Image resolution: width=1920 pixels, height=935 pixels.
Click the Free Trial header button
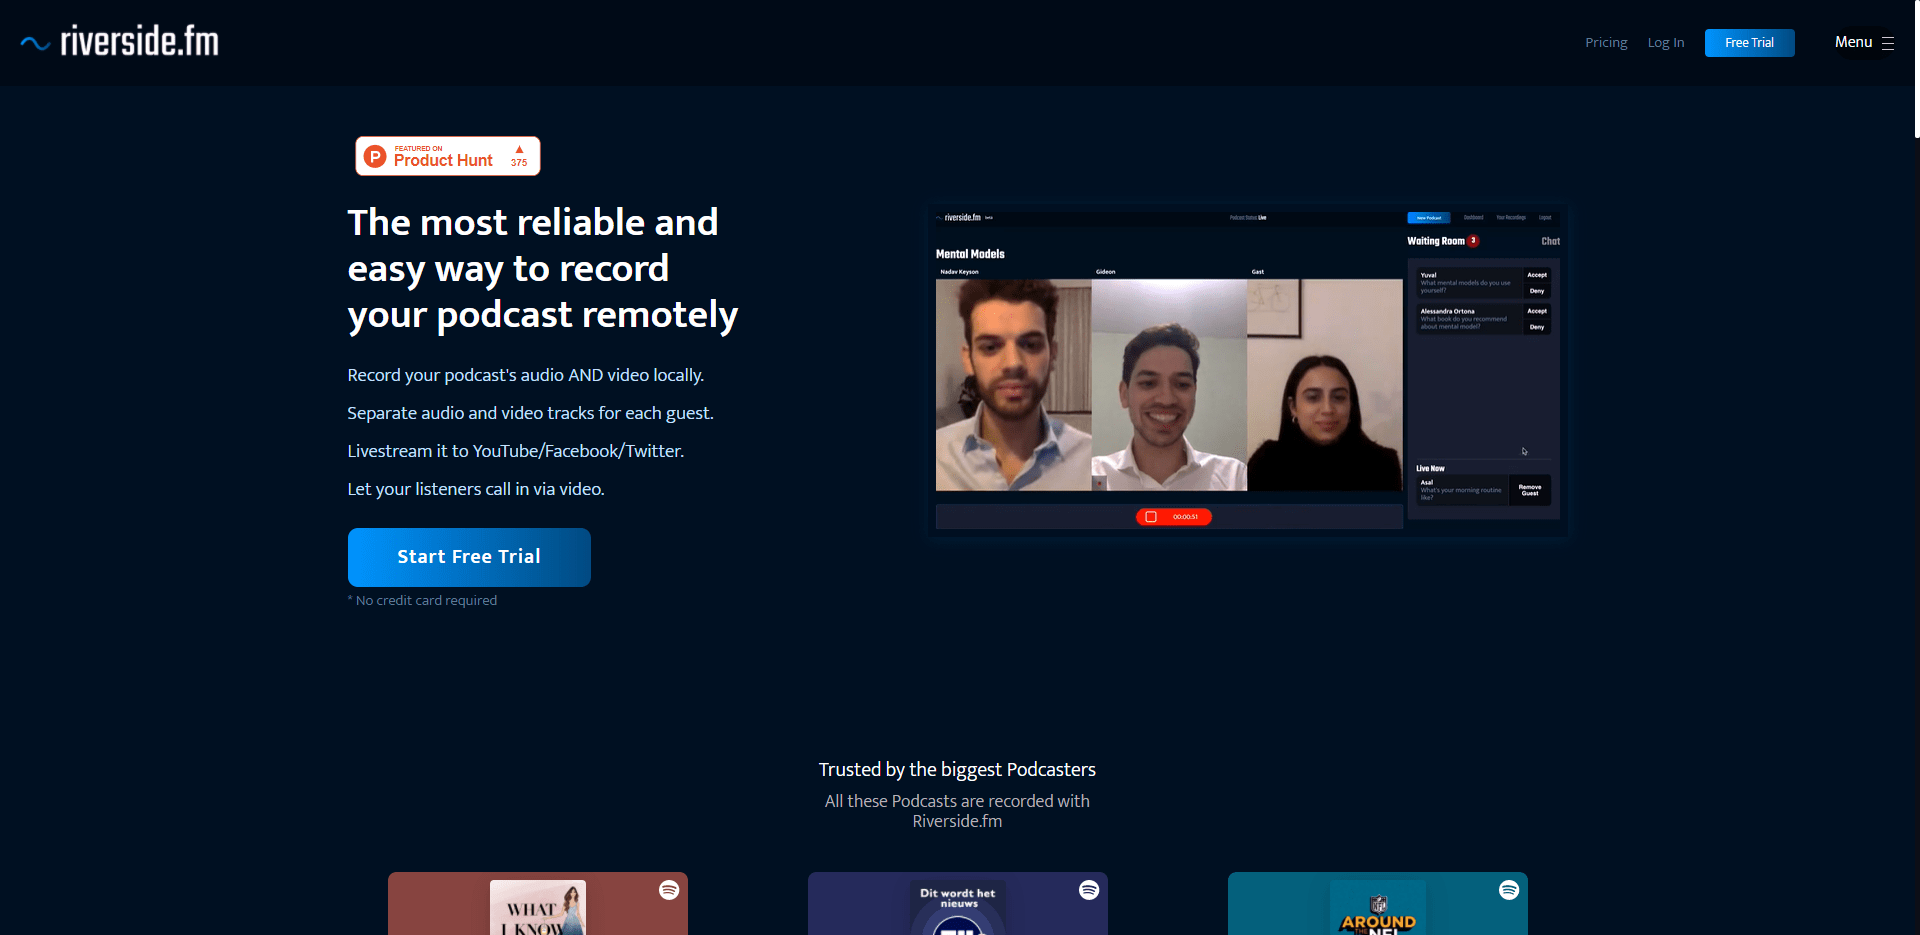(x=1749, y=43)
